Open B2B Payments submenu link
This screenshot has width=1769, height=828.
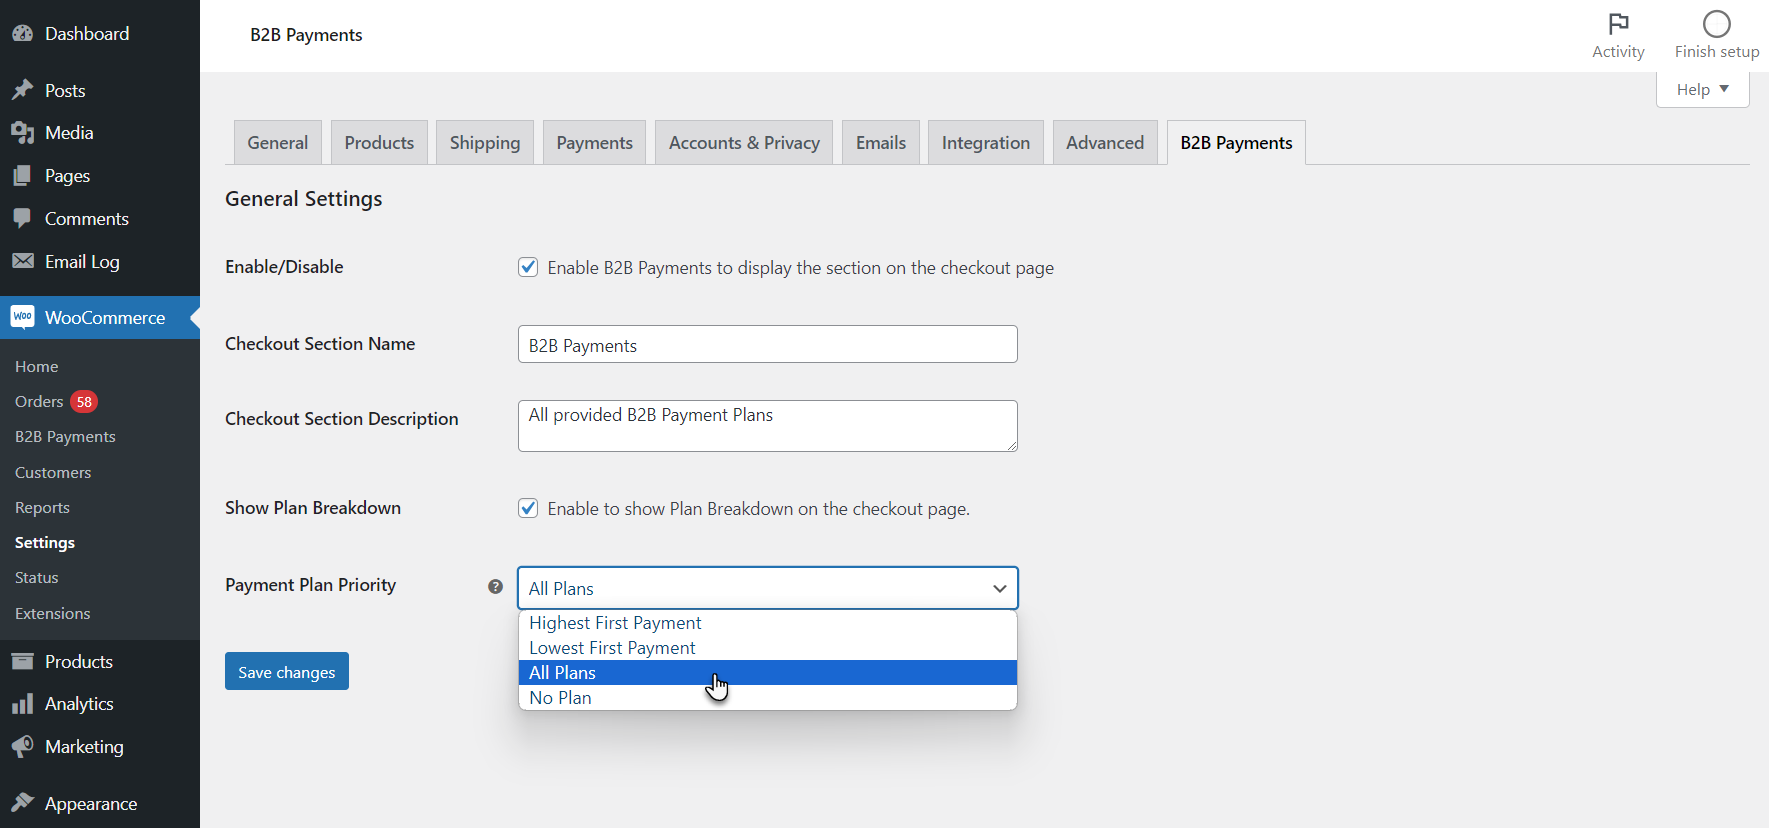tap(65, 437)
